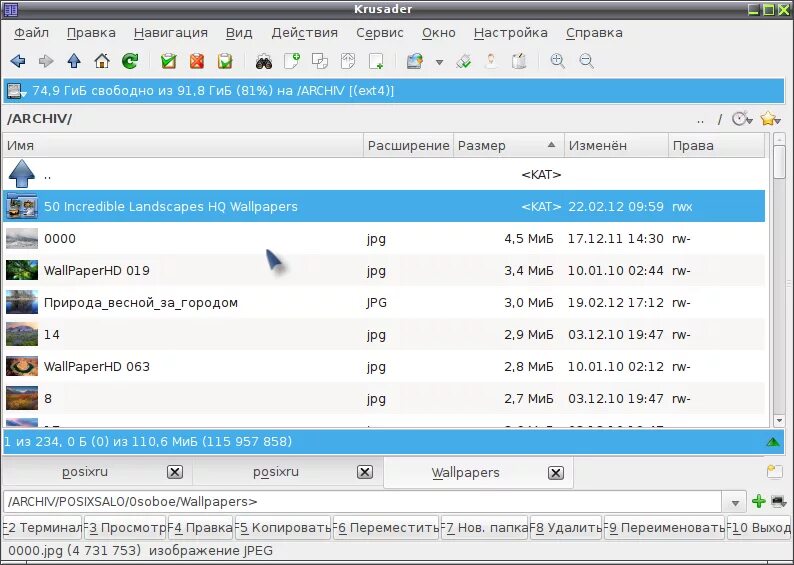Click the new tab icon beside tabs

point(774,472)
